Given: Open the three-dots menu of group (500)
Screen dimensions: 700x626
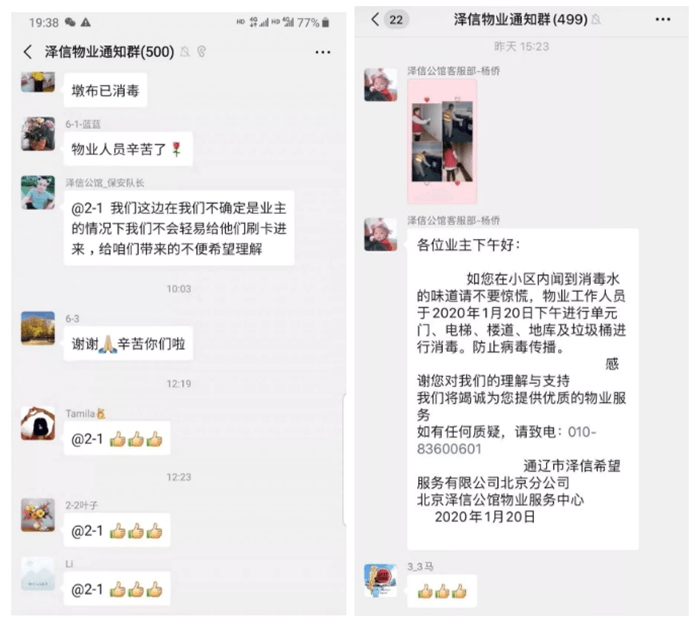Looking at the screenshot, I should [x=322, y=52].
